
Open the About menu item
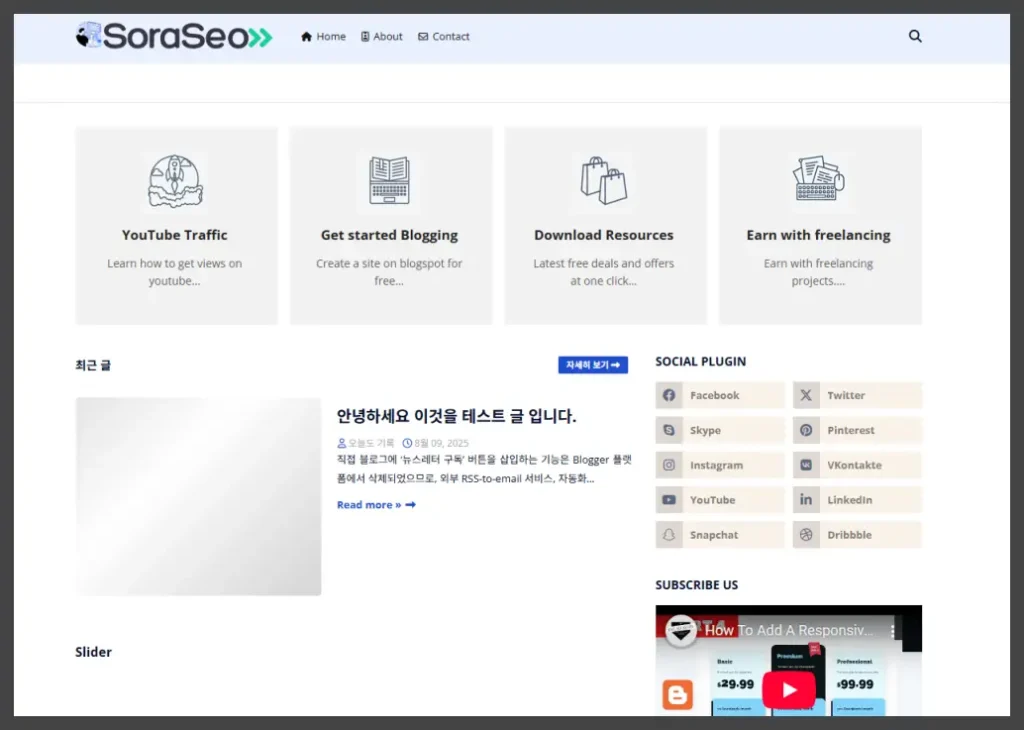(381, 37)
